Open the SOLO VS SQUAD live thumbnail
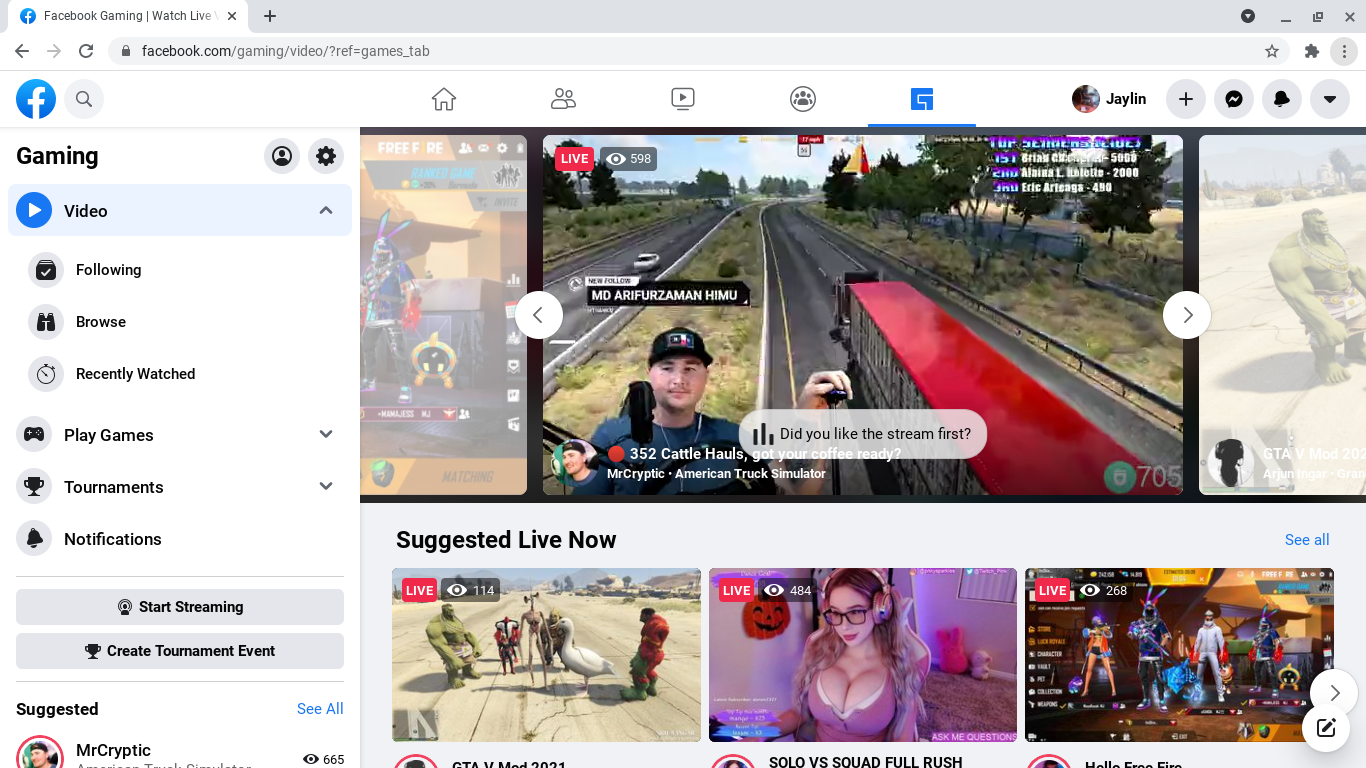 point(863,655)
